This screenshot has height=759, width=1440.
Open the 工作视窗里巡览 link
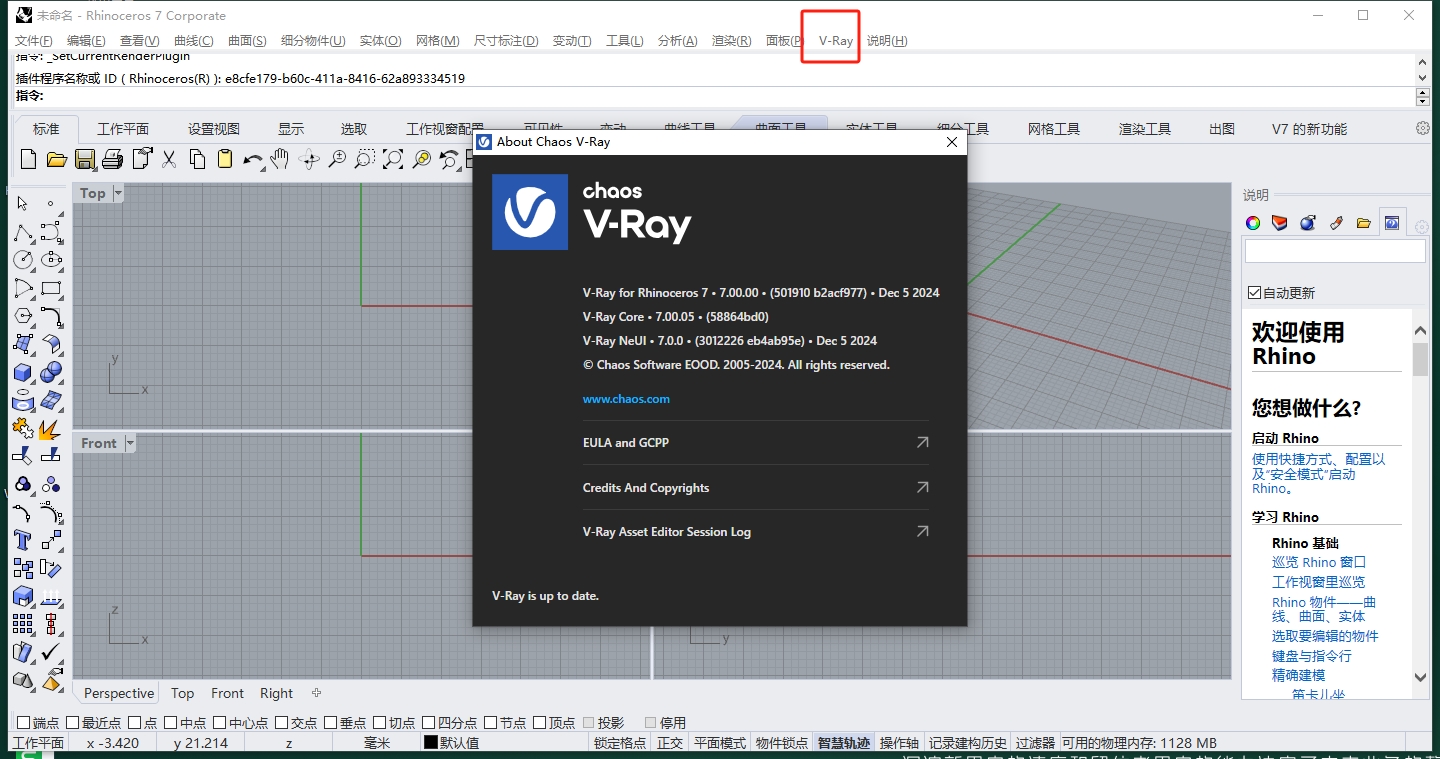(x=1318, y=582)
